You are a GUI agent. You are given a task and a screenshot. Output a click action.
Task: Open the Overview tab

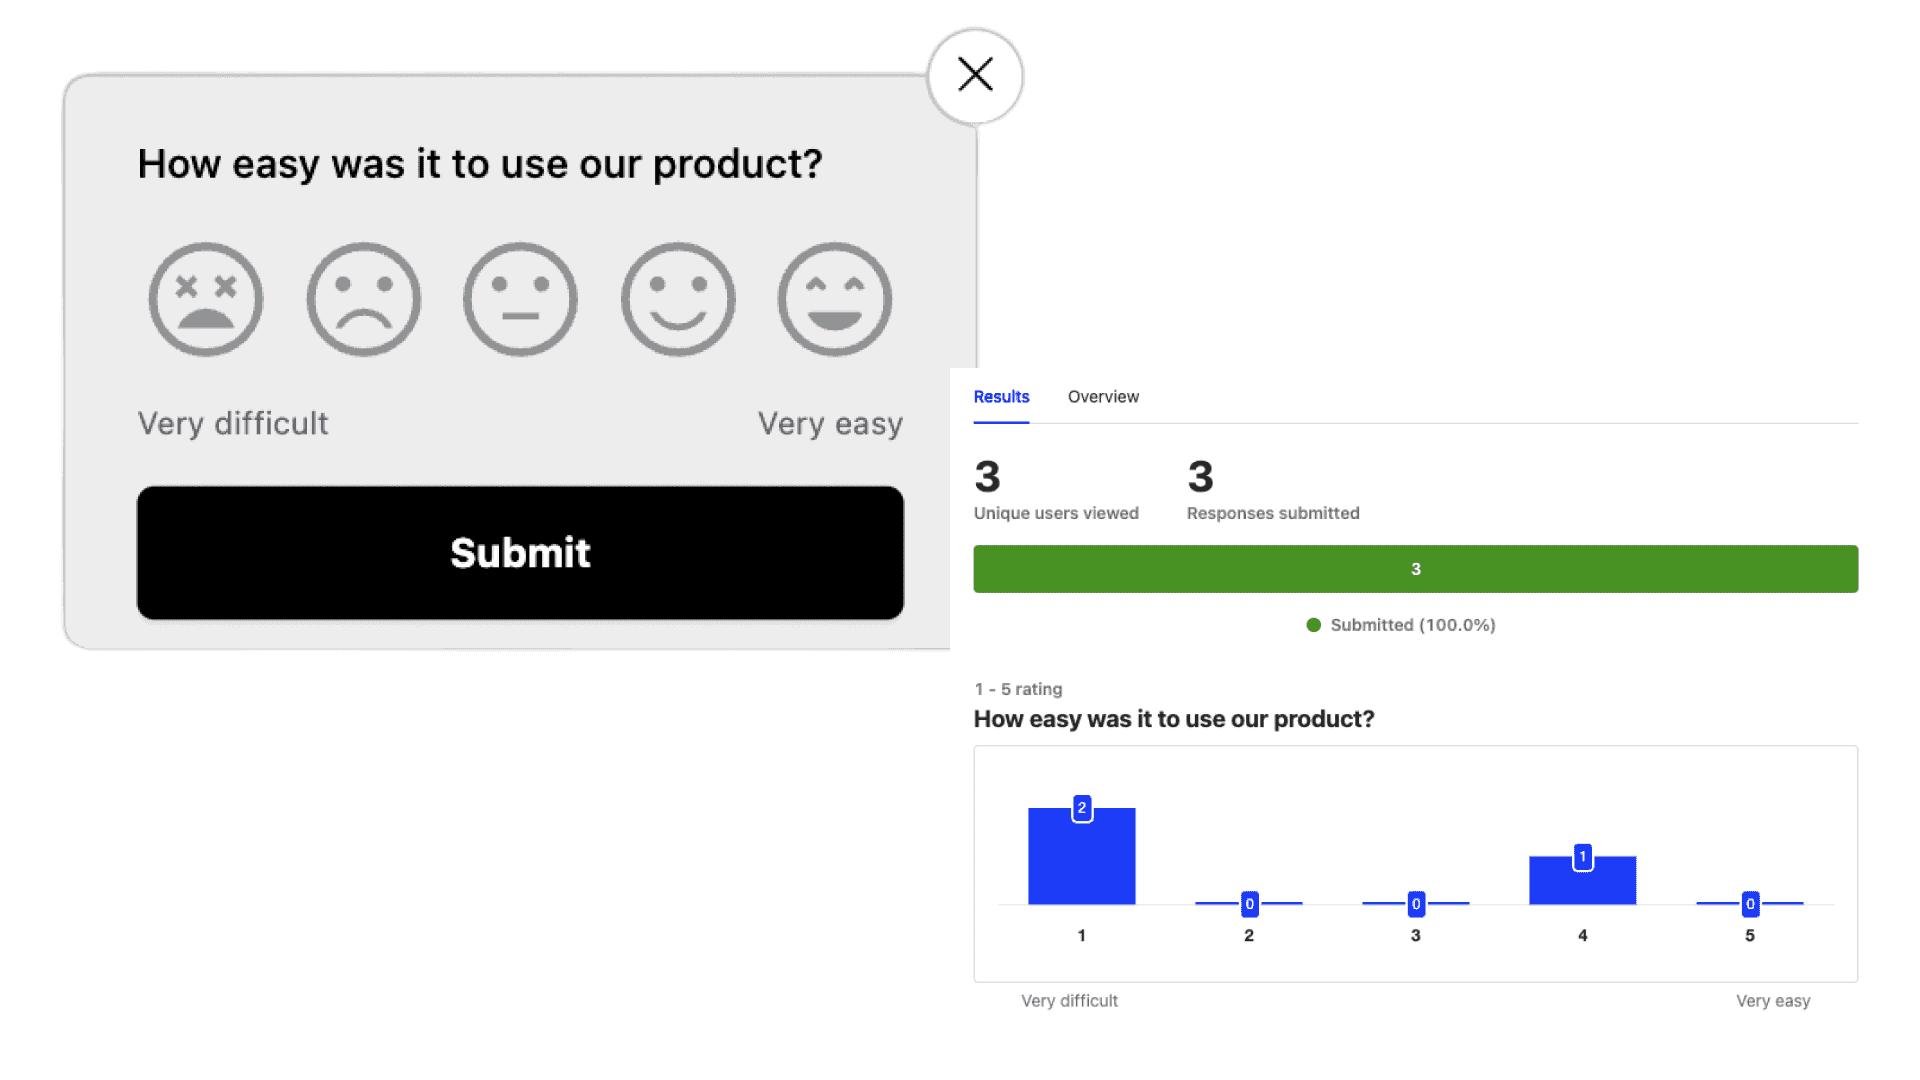pyautogui.click(x=1103, y=397)
